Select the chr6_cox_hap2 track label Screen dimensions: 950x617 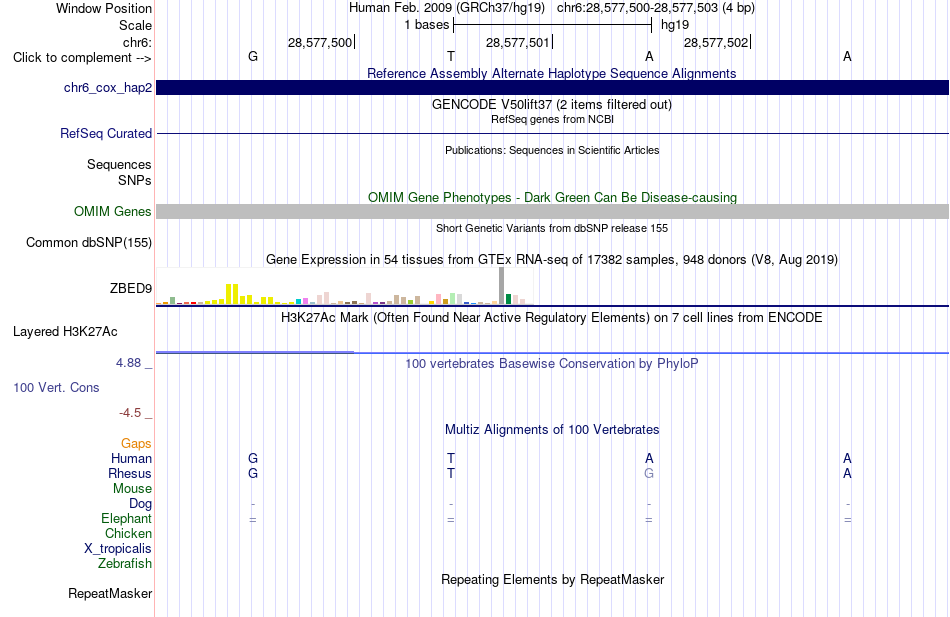coord(108,88)
